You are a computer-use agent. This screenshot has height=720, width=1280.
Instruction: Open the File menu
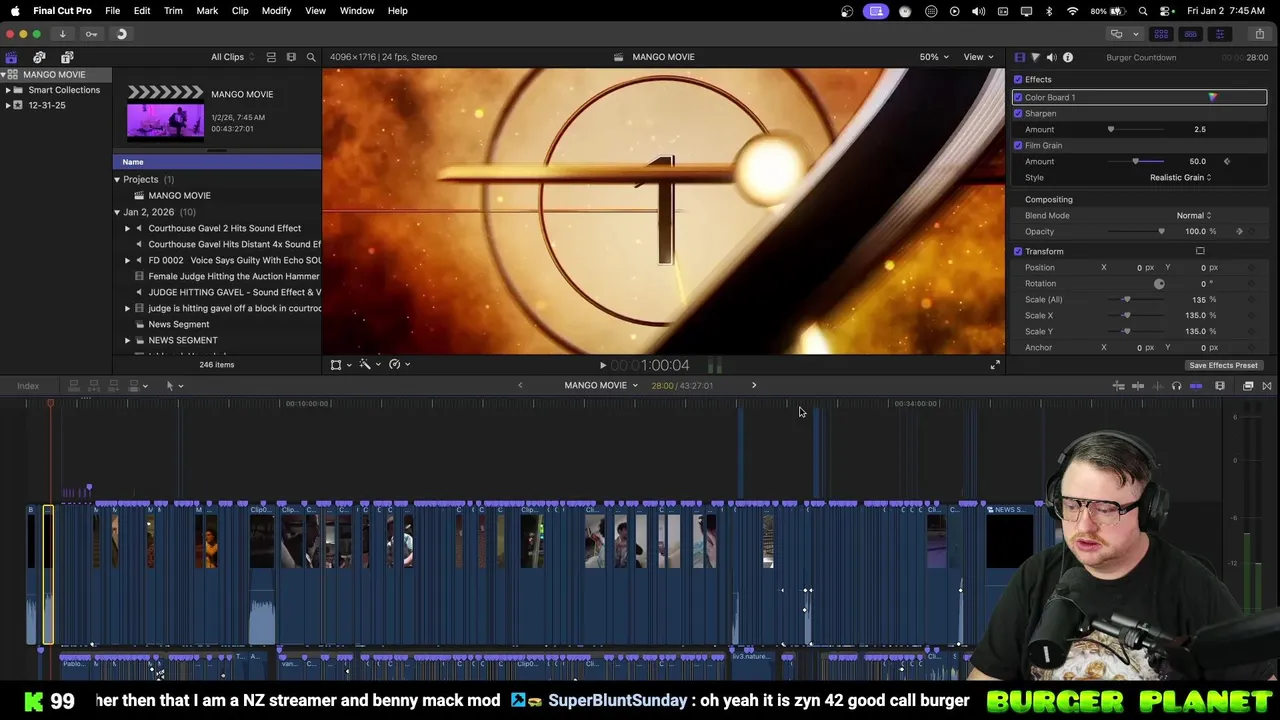[113, 10]
